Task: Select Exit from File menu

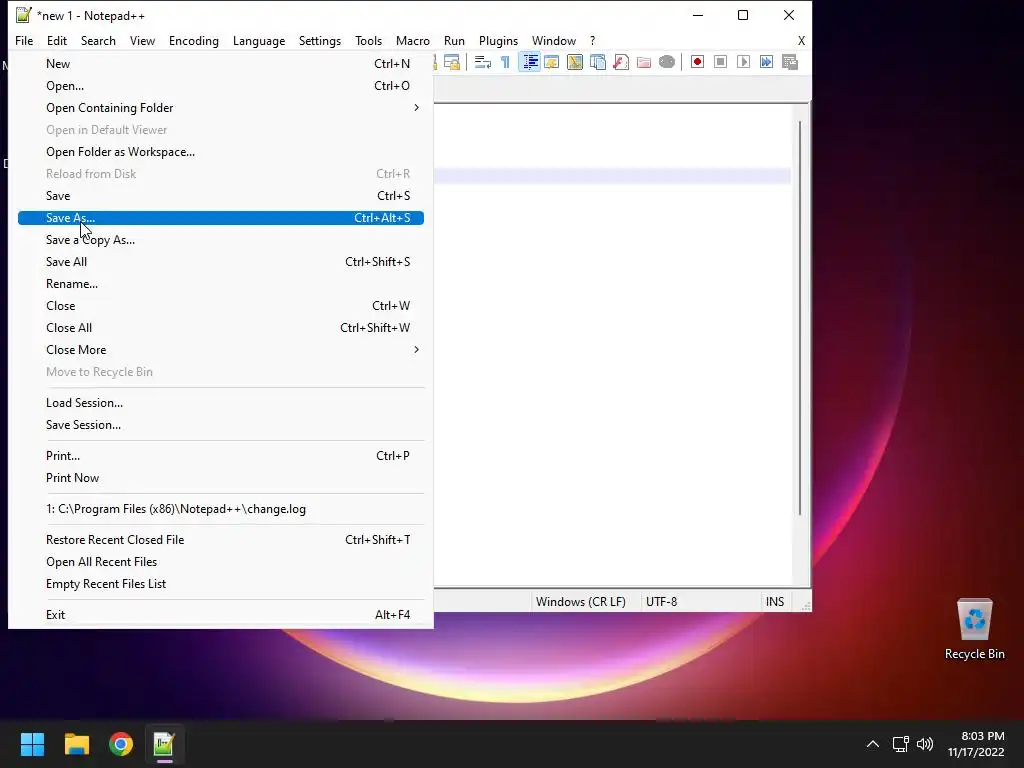Action: [x=221, y=615]
